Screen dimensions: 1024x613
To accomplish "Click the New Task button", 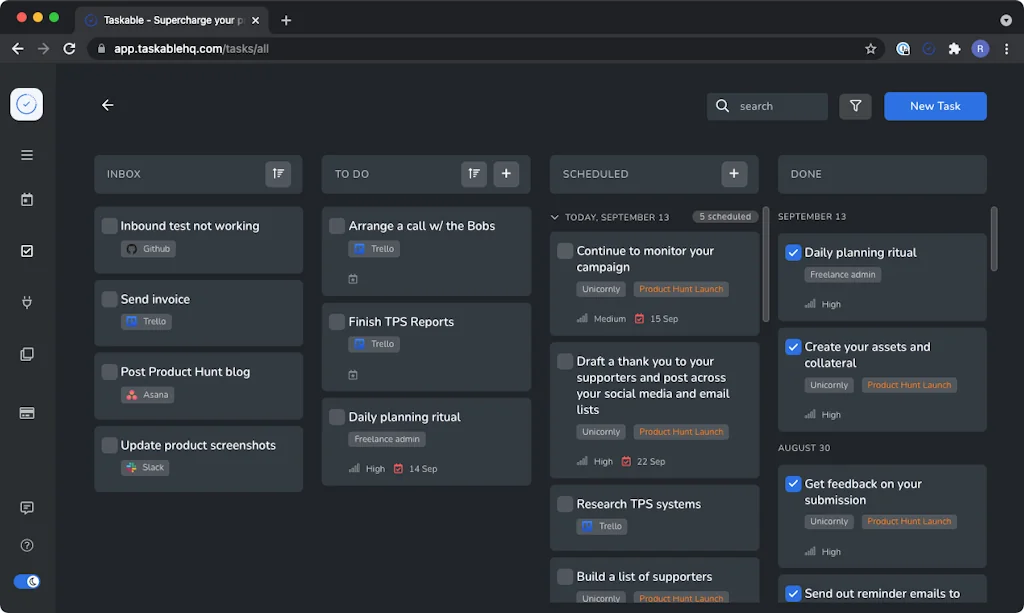I will 935,105.
